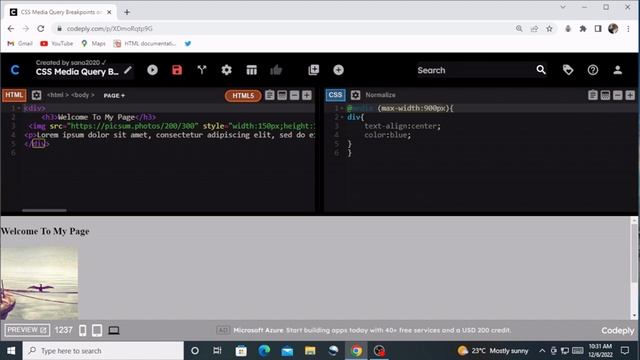Switch preview to tablet size icon

pos(97,330)
